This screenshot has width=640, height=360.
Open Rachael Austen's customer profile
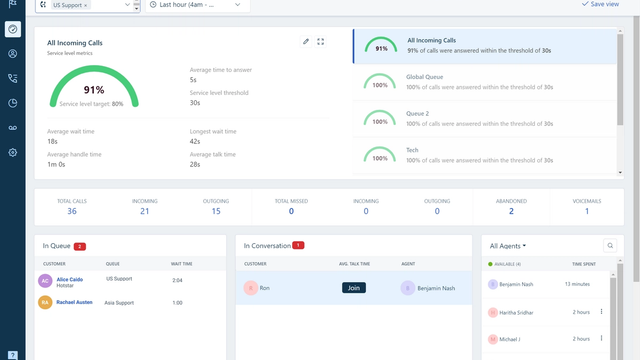(x=74, y=302)
